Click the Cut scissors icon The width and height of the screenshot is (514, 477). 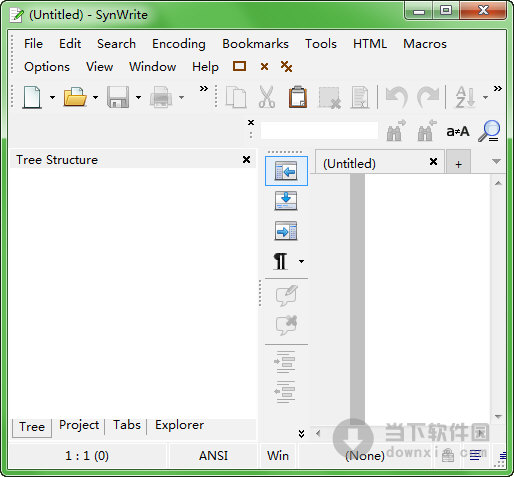[267, 97]
